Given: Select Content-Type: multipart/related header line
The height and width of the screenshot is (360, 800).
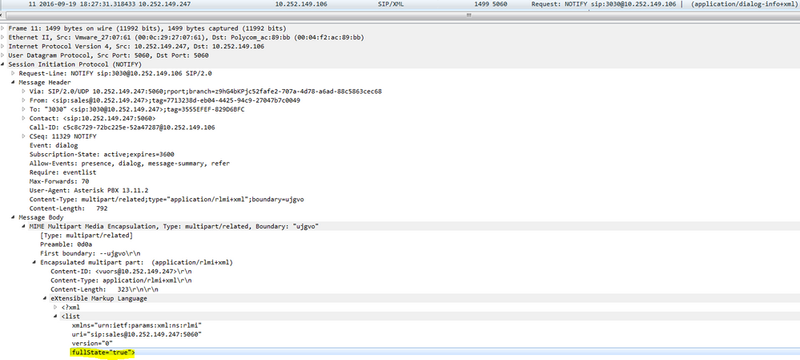Looking at the screenshot, I should point(167,199).
